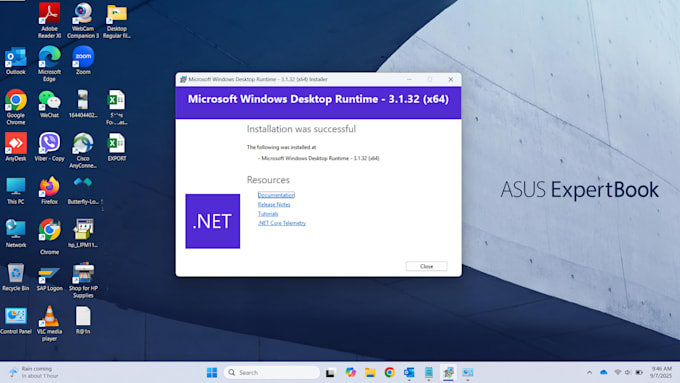Launch Microsoft Edge from the desktop

(x=49, y=64)
